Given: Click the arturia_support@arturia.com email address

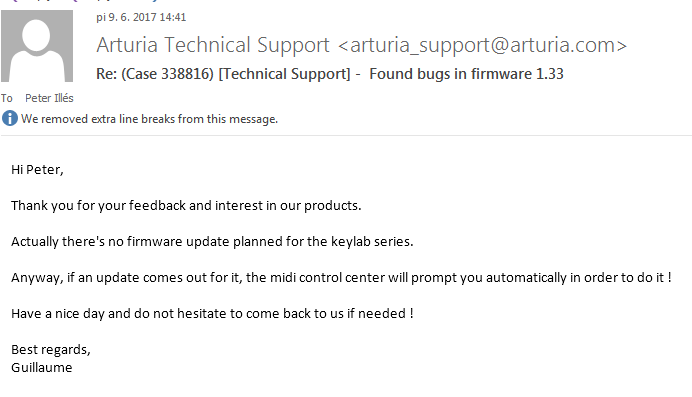Looking at the screenshot, I should [482, 45].
